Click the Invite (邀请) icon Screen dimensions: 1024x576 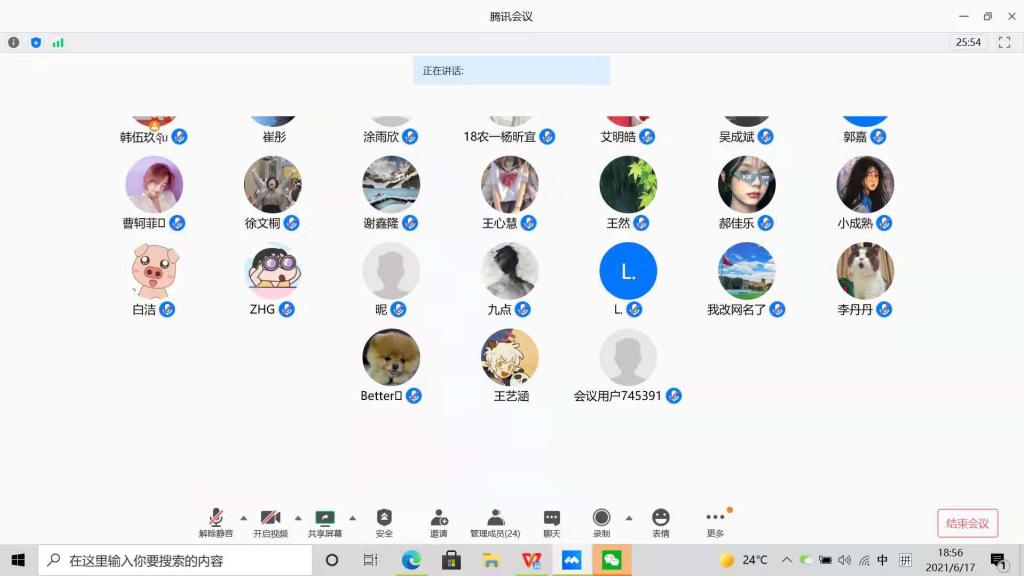[x=439, y=522]
